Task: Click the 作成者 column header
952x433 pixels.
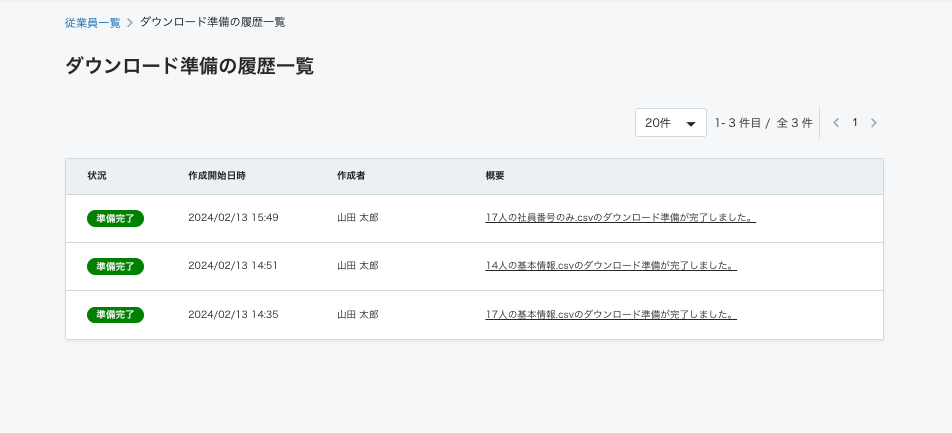Action: tap(351, 176)
